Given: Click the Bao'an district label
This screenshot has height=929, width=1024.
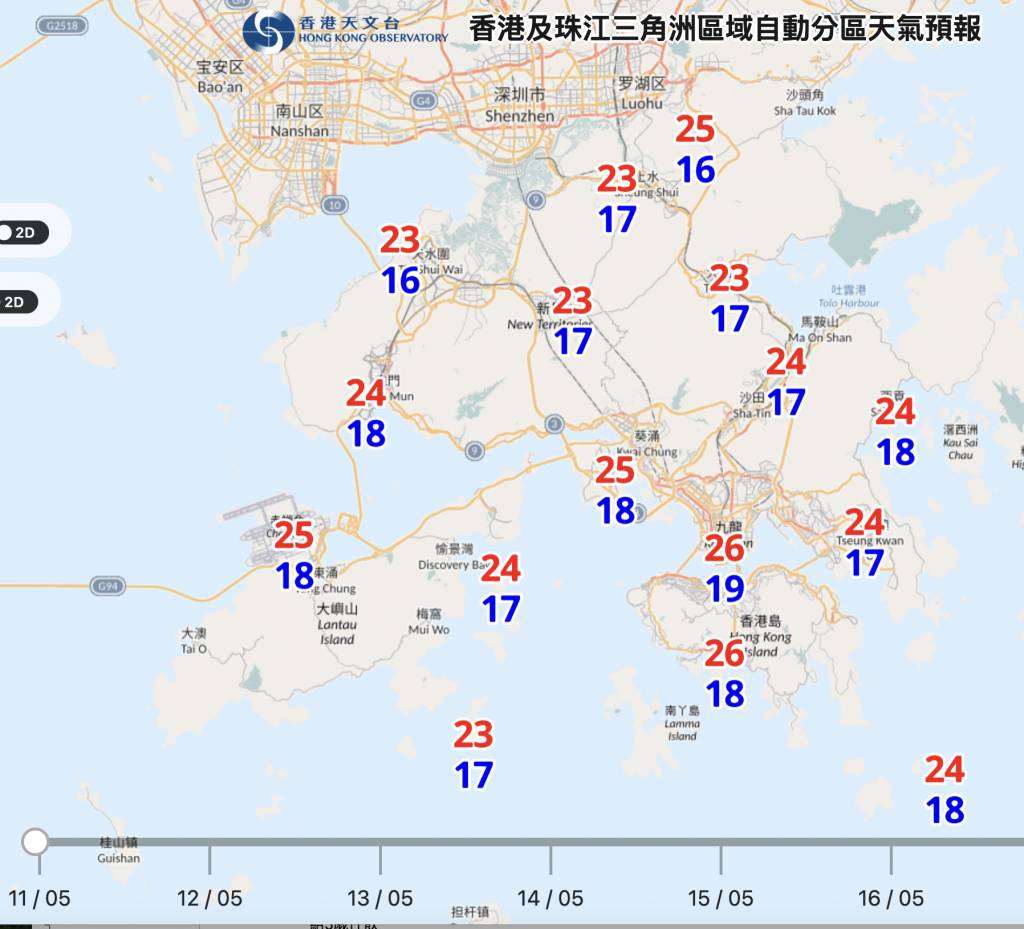Looking at the screenshot, I should [x=220, y=76].
